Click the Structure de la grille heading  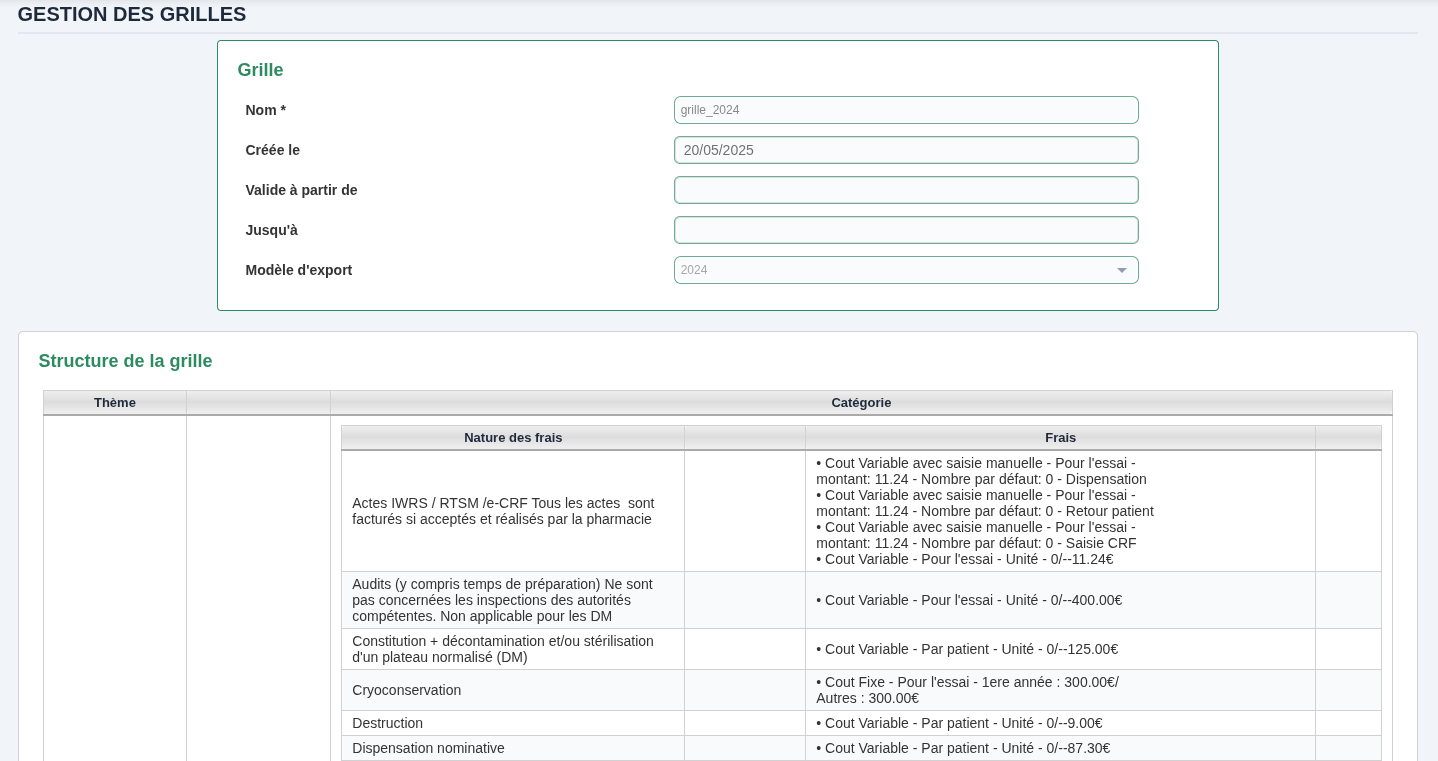click(125, 361)
